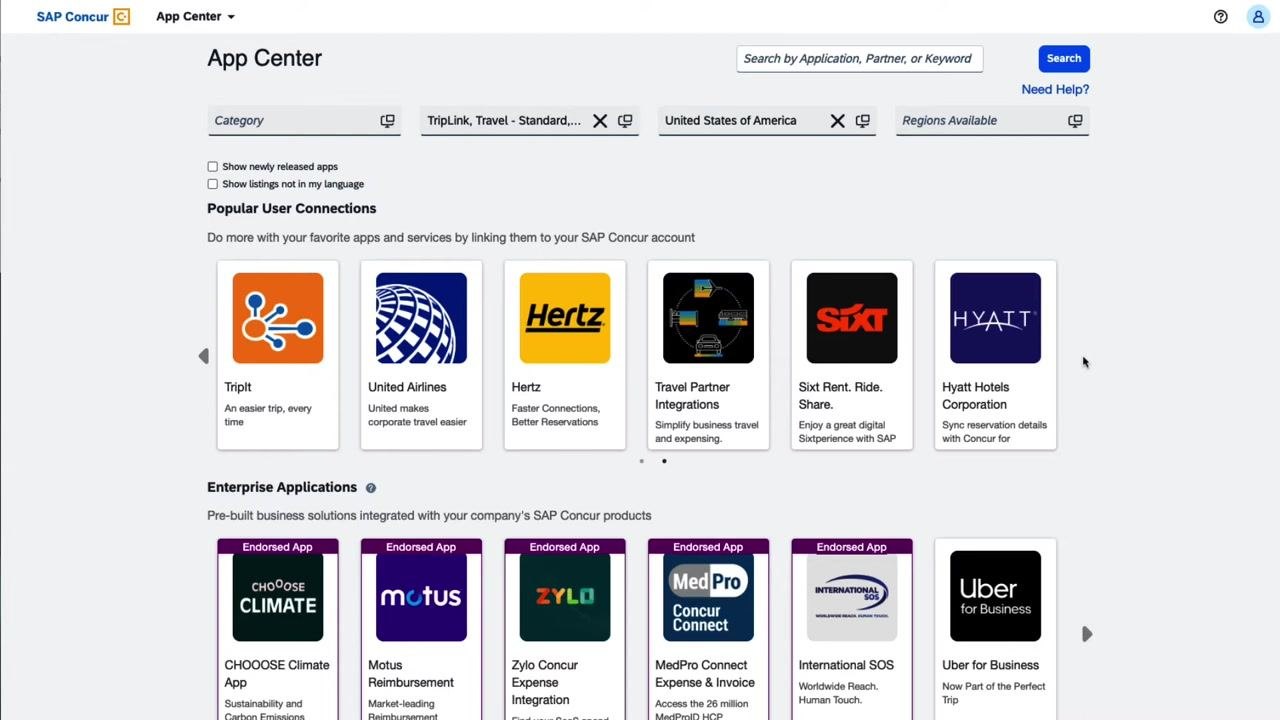The image size is (1280, 720).
Task: Open the MedPro Concur Connect logo
Action: (x=708, y=596)
